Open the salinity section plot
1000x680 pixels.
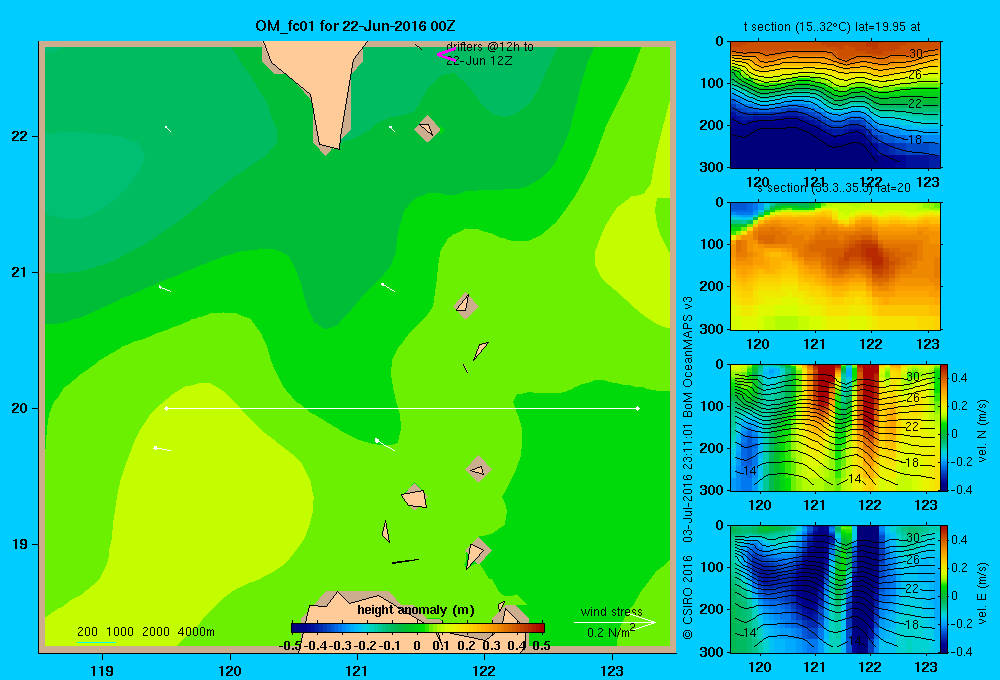835,266
